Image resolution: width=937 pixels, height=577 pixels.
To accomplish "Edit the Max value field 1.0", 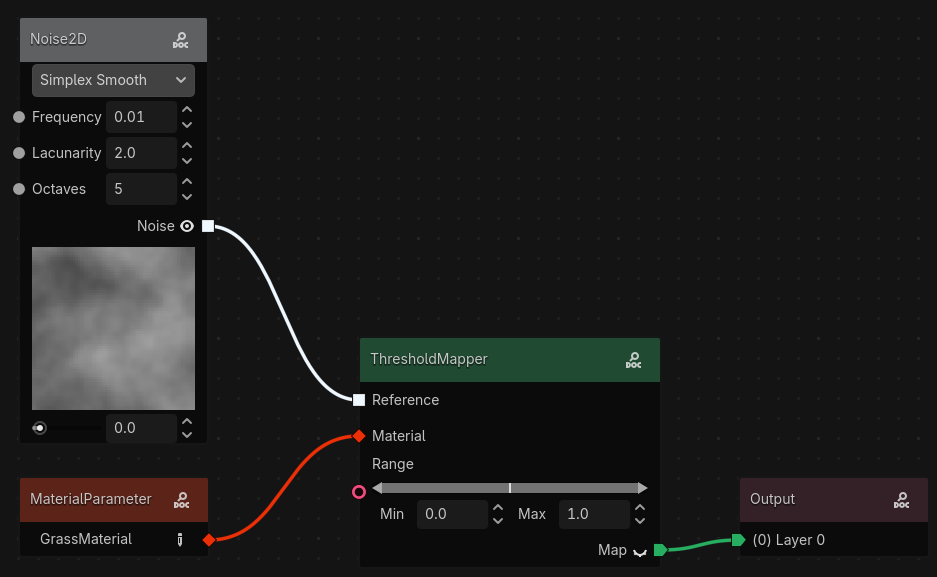I will tap(595, 514).
